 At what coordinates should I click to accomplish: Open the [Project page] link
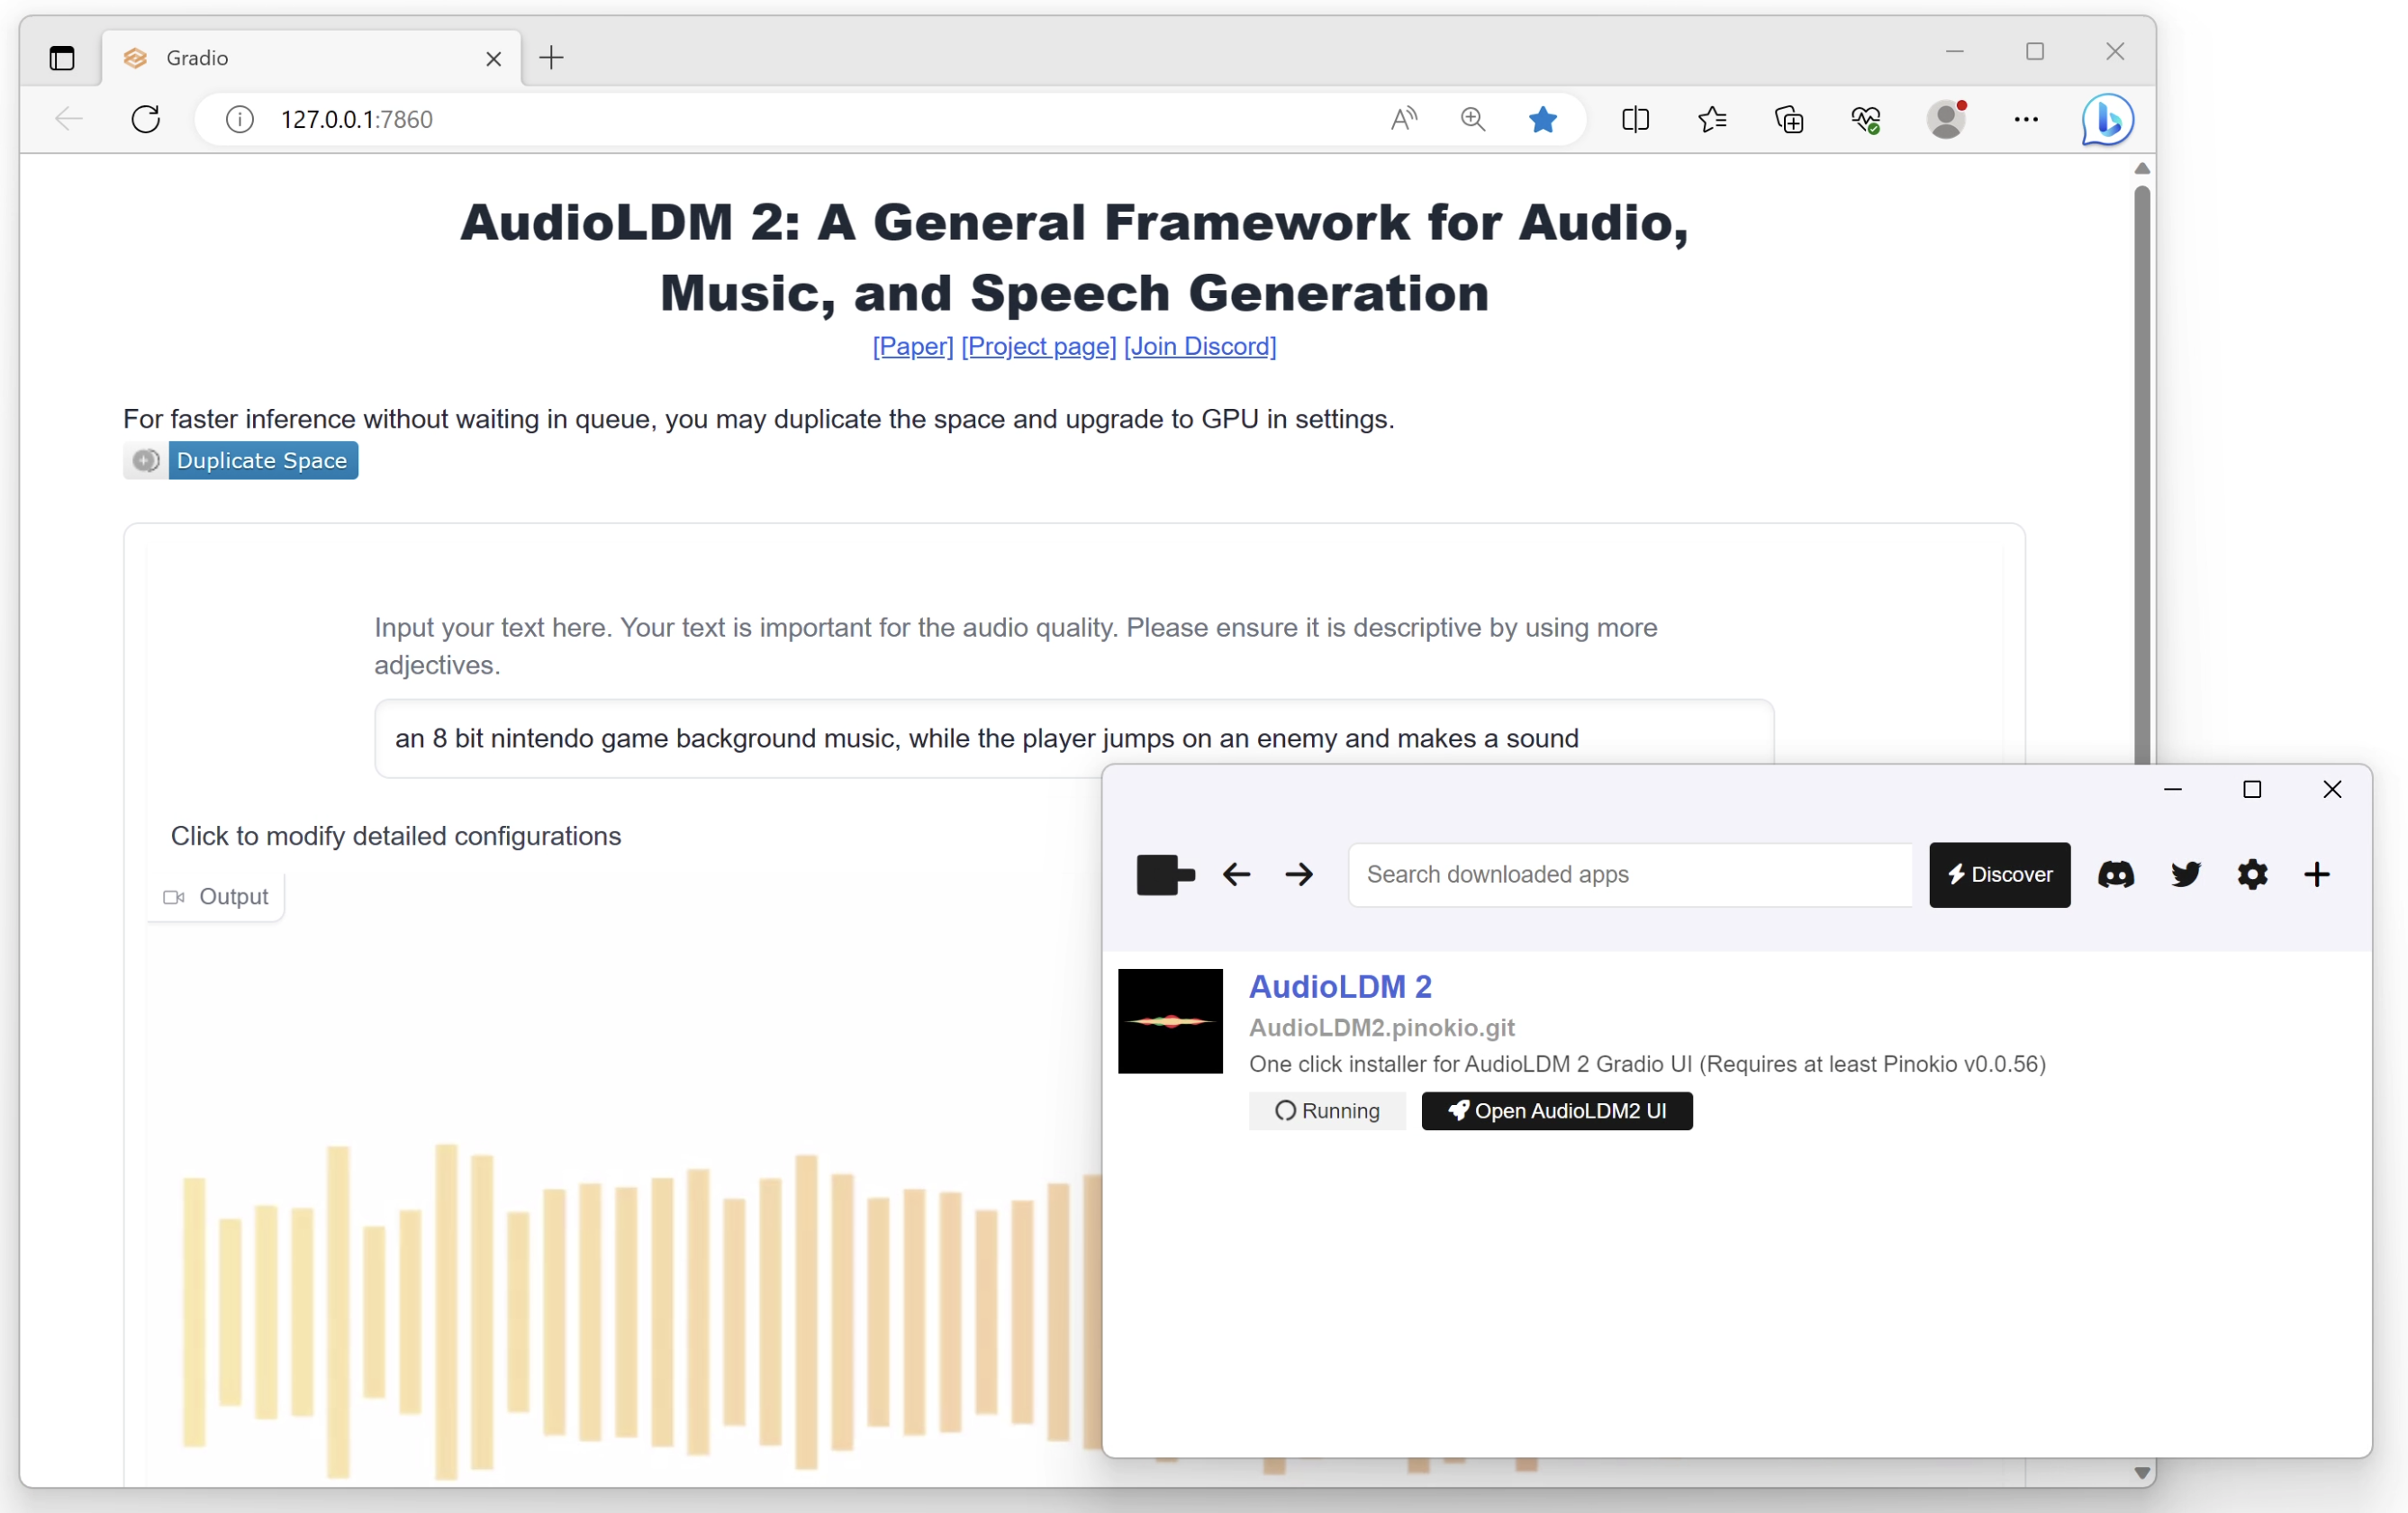tap(1038, 346)
